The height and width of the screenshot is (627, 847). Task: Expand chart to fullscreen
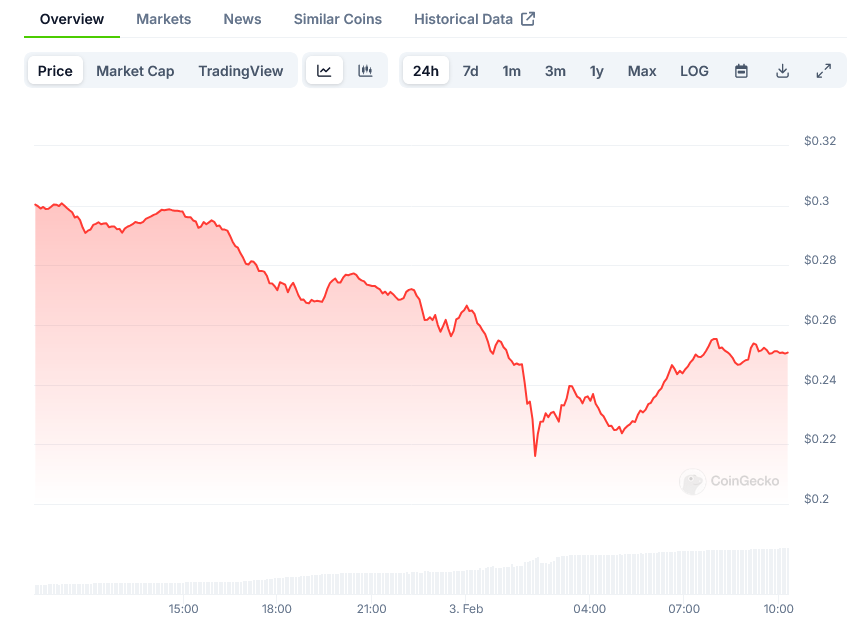(x=823, y=71)
